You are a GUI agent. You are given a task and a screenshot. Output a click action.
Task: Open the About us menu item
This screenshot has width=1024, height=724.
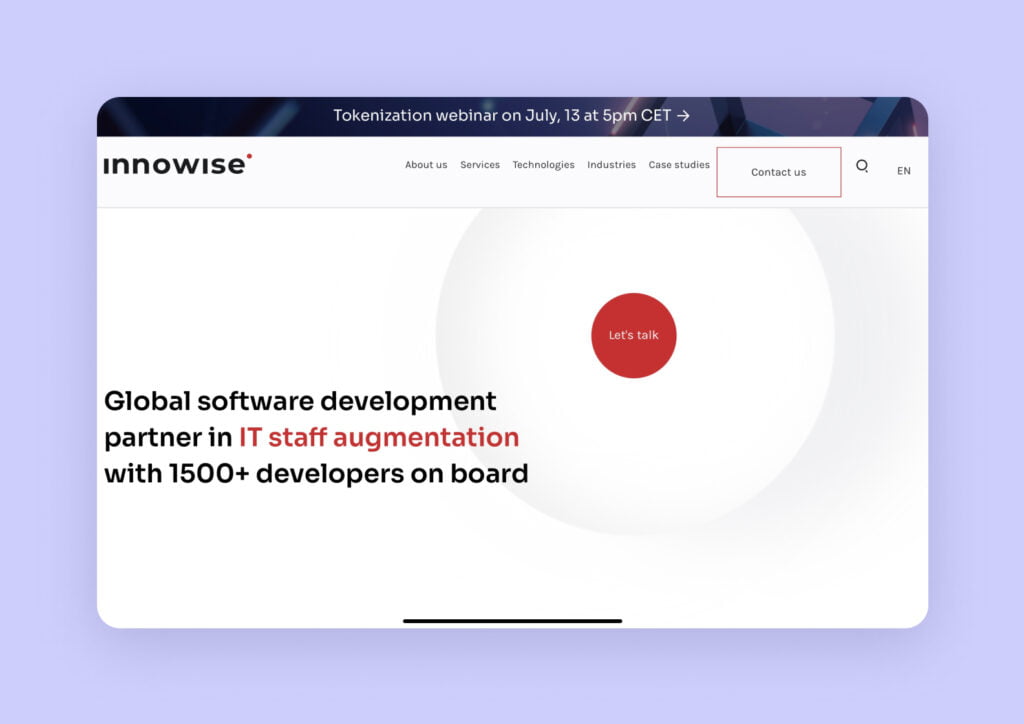point(426,165)
